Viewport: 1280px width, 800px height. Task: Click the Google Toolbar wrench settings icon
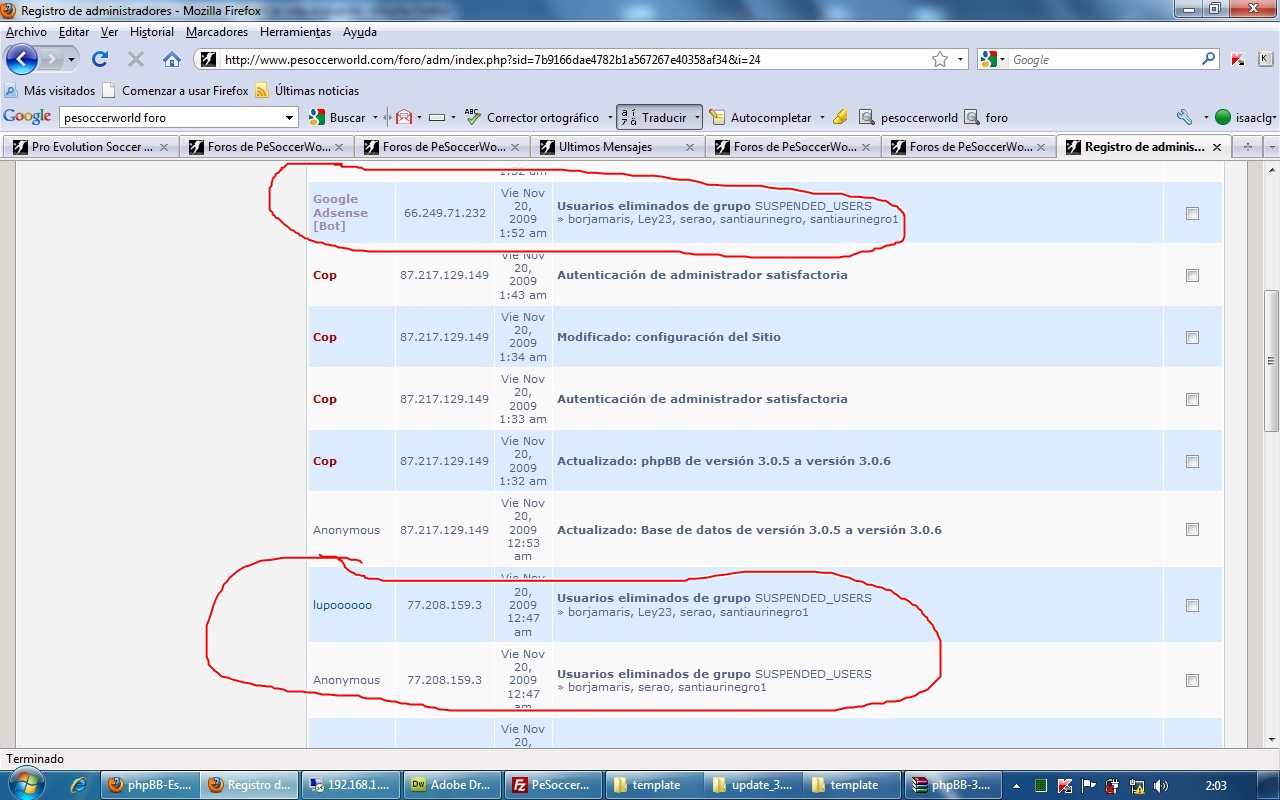pyautogui.click(x=1185, y=117)
